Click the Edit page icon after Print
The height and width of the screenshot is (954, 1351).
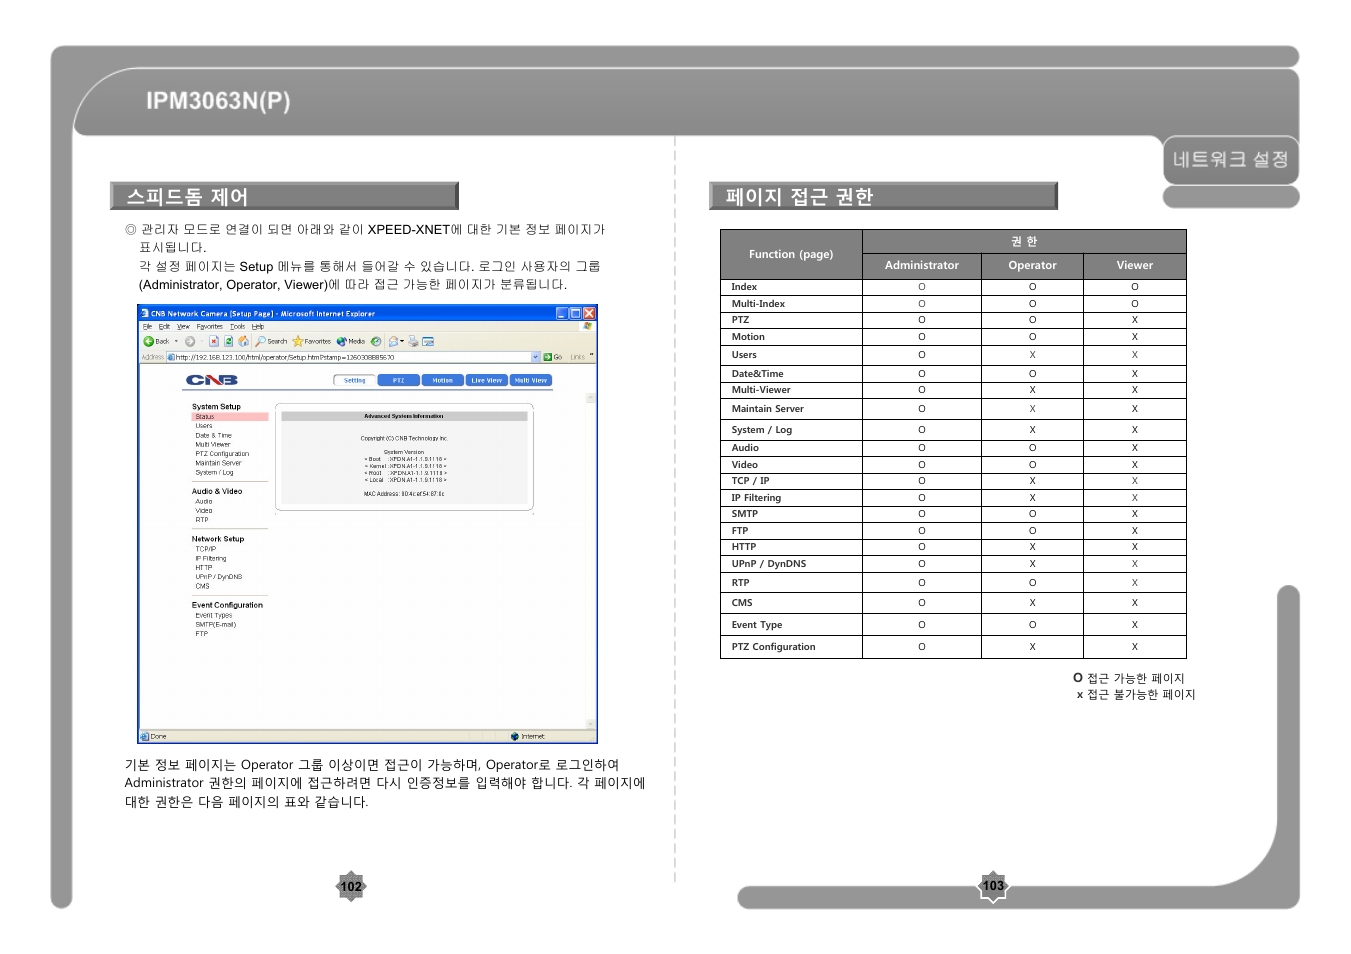[x=428, y=341]
